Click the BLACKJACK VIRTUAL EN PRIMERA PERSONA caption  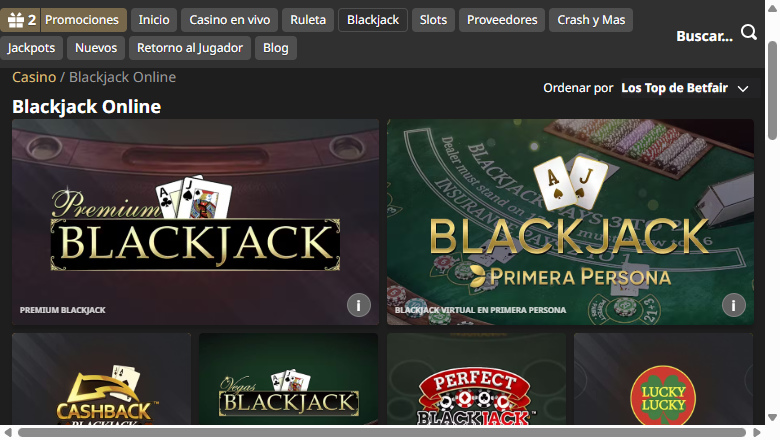[481, 310]
